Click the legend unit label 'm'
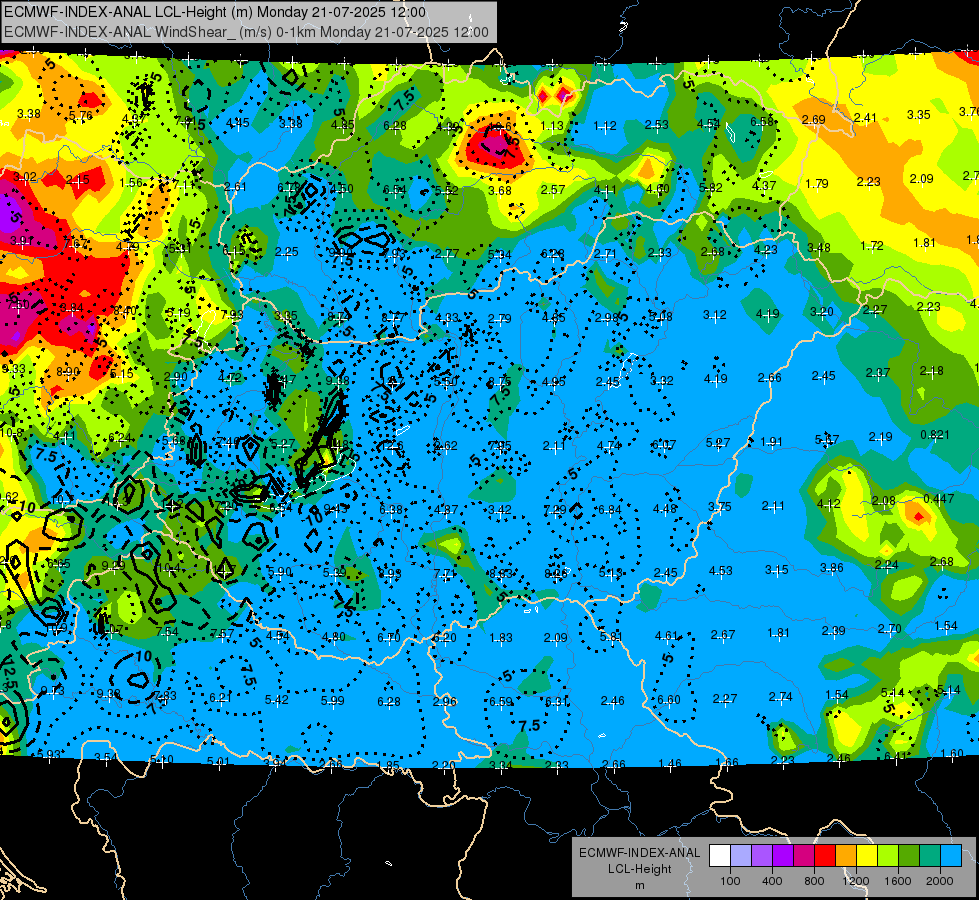The height and width of the screenshot is (900, 979). click(x=639, y=885)
